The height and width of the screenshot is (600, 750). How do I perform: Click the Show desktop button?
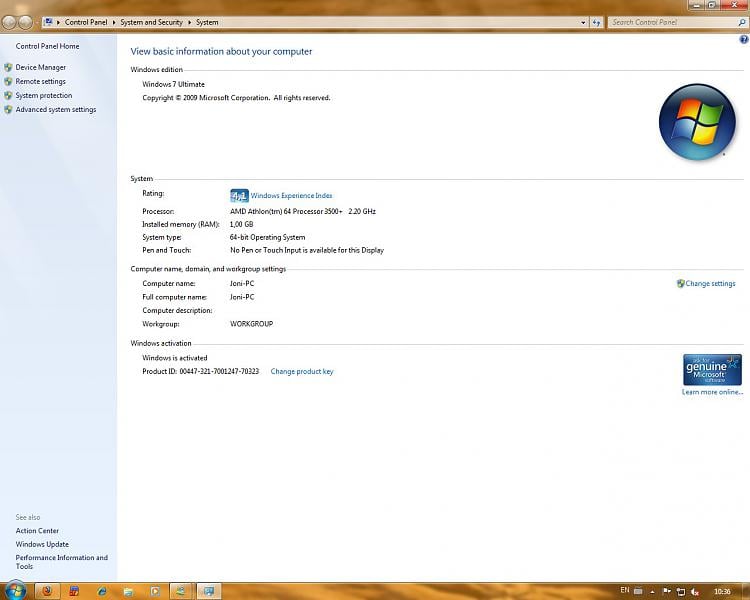tap(746, 592)
